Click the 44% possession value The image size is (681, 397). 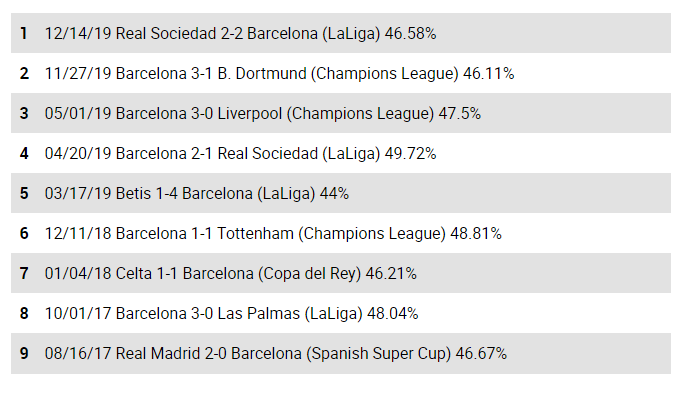click(334, 193)
